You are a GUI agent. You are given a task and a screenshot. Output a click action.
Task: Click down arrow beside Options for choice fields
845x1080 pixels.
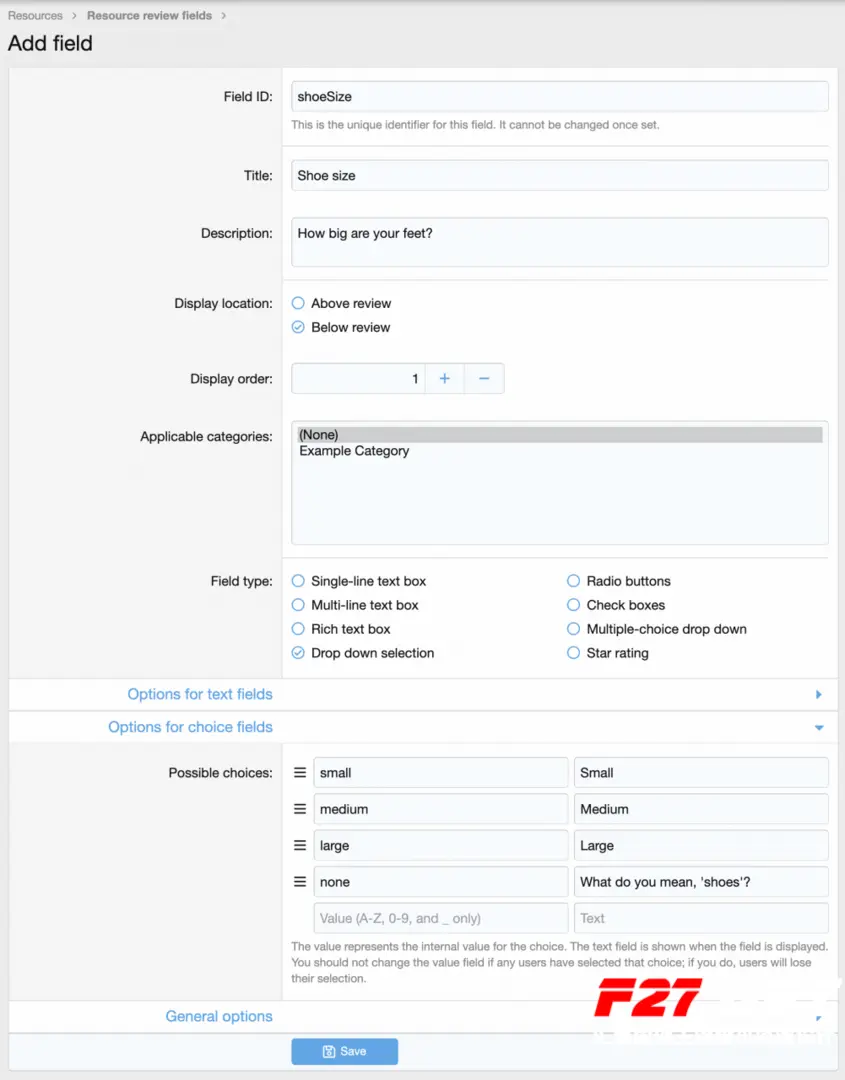819,727
